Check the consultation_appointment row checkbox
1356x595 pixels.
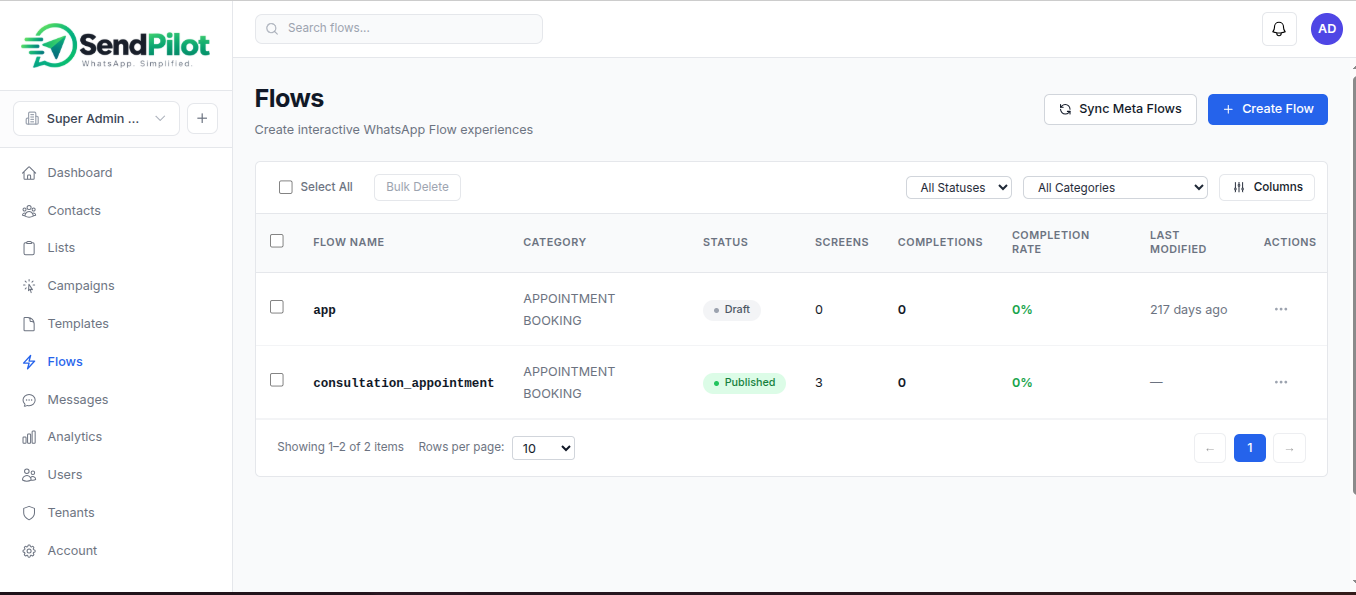(x=277, y=380)
